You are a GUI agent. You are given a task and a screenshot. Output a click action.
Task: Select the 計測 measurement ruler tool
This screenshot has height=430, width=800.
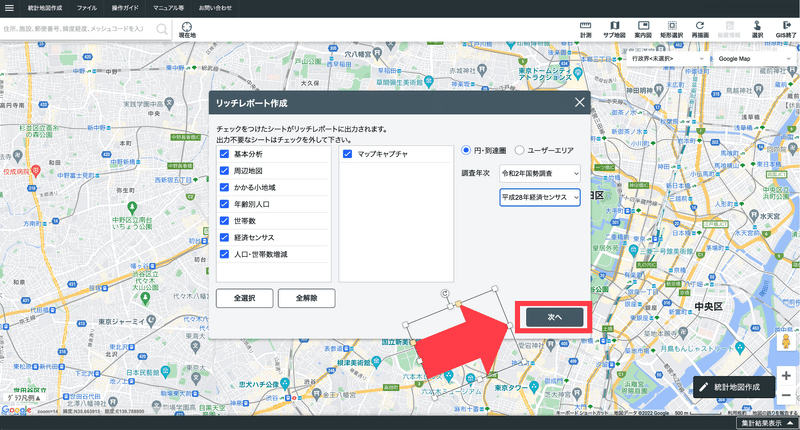tap(586, 30)
